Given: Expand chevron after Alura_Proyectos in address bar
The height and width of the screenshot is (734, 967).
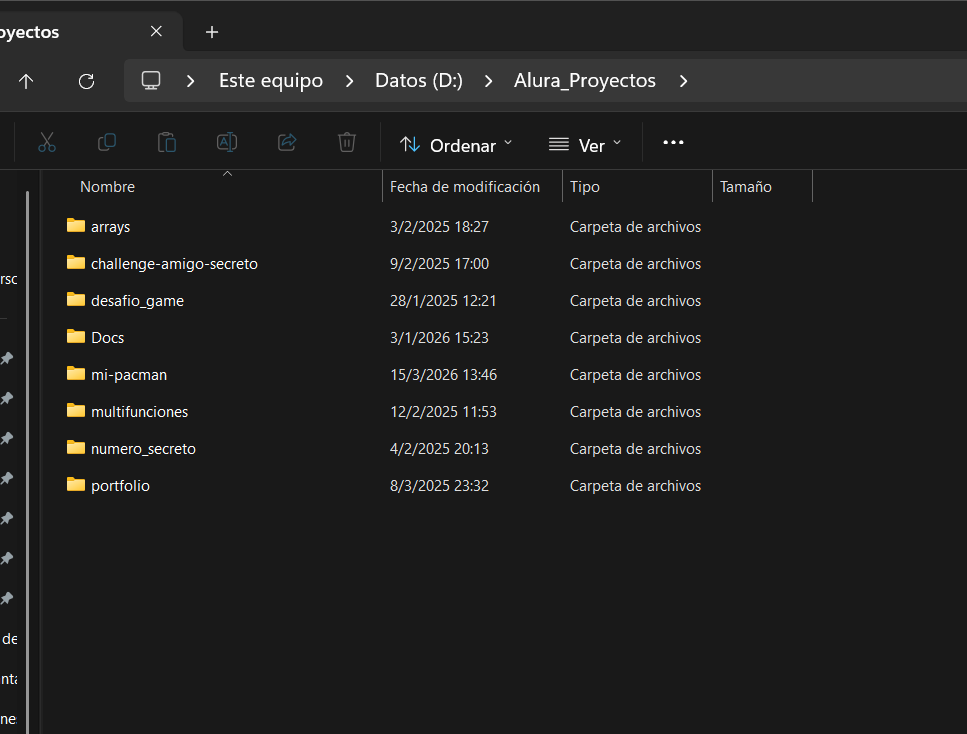Looking at the screenshot, I should point(684,81).
